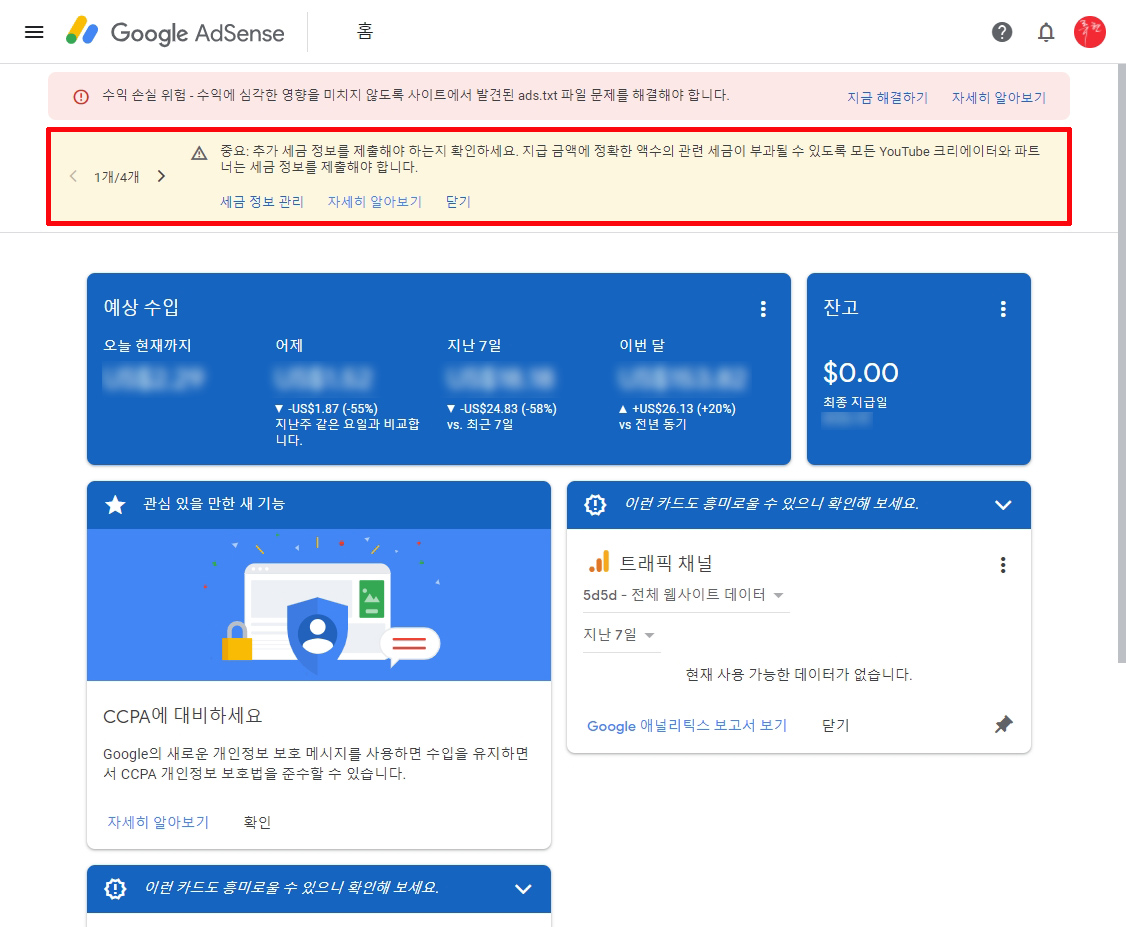Screen dimensions: 1126x927
Task: Go to previous notice arrow
Action: pos(73,176)
